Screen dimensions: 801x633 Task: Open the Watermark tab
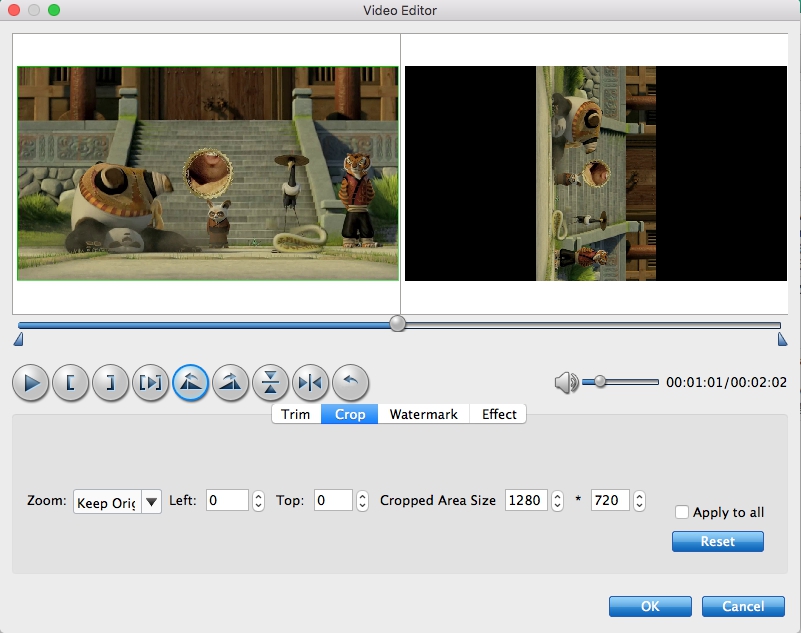[x=423, y=414]
